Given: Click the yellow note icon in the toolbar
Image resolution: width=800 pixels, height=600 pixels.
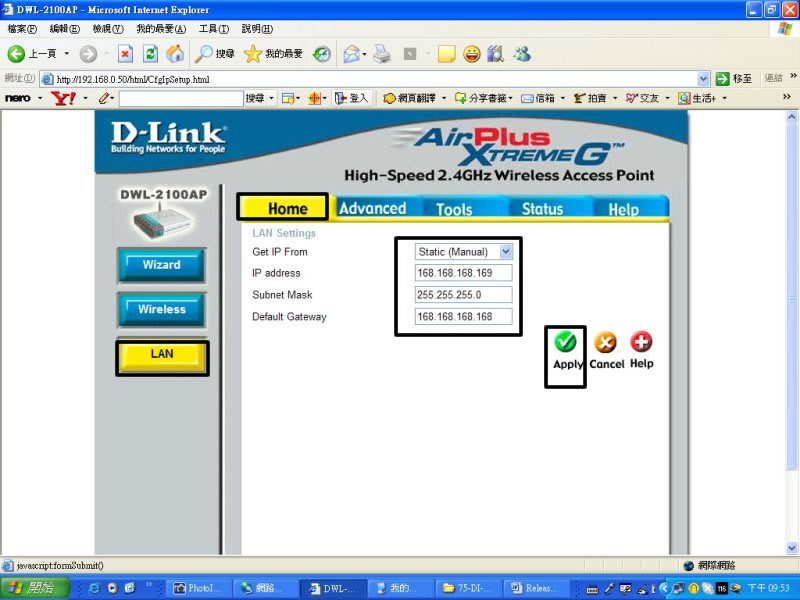Looking at the screenshot, I should click(x=446, y=54).
